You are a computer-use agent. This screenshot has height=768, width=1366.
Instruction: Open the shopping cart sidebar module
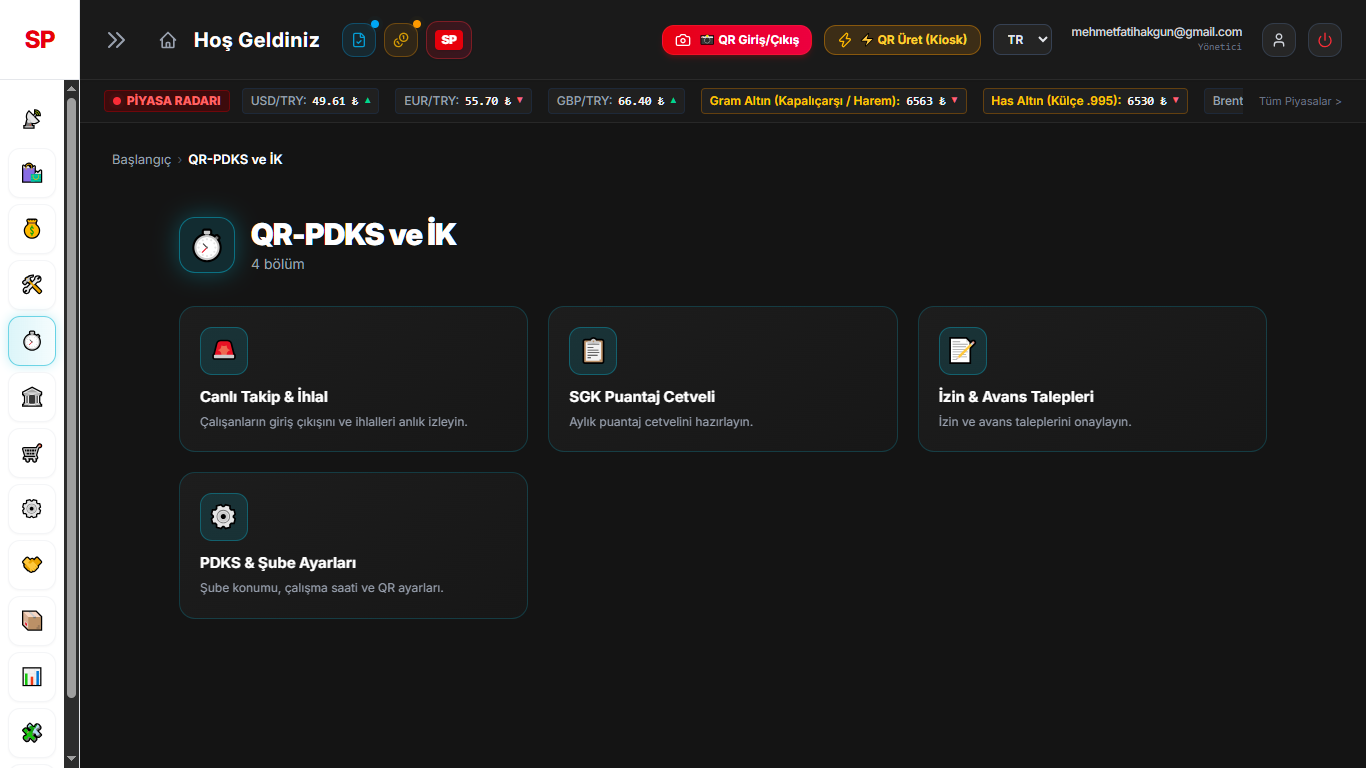(x=32, y=453)
